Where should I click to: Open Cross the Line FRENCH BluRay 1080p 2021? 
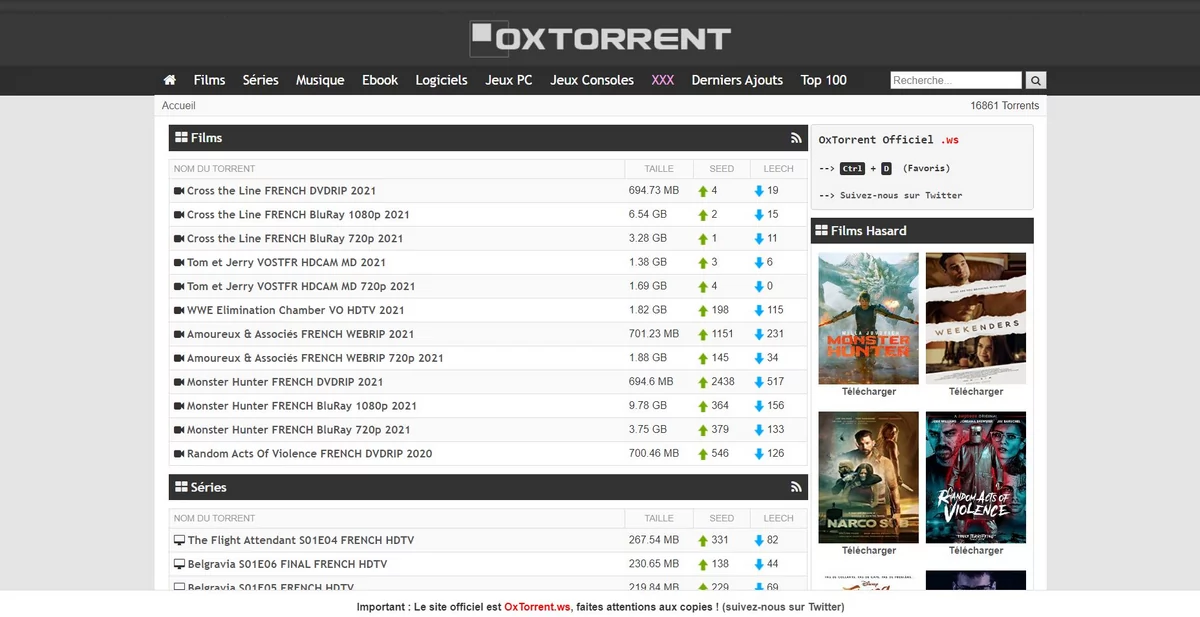click(x=298, y=215)
